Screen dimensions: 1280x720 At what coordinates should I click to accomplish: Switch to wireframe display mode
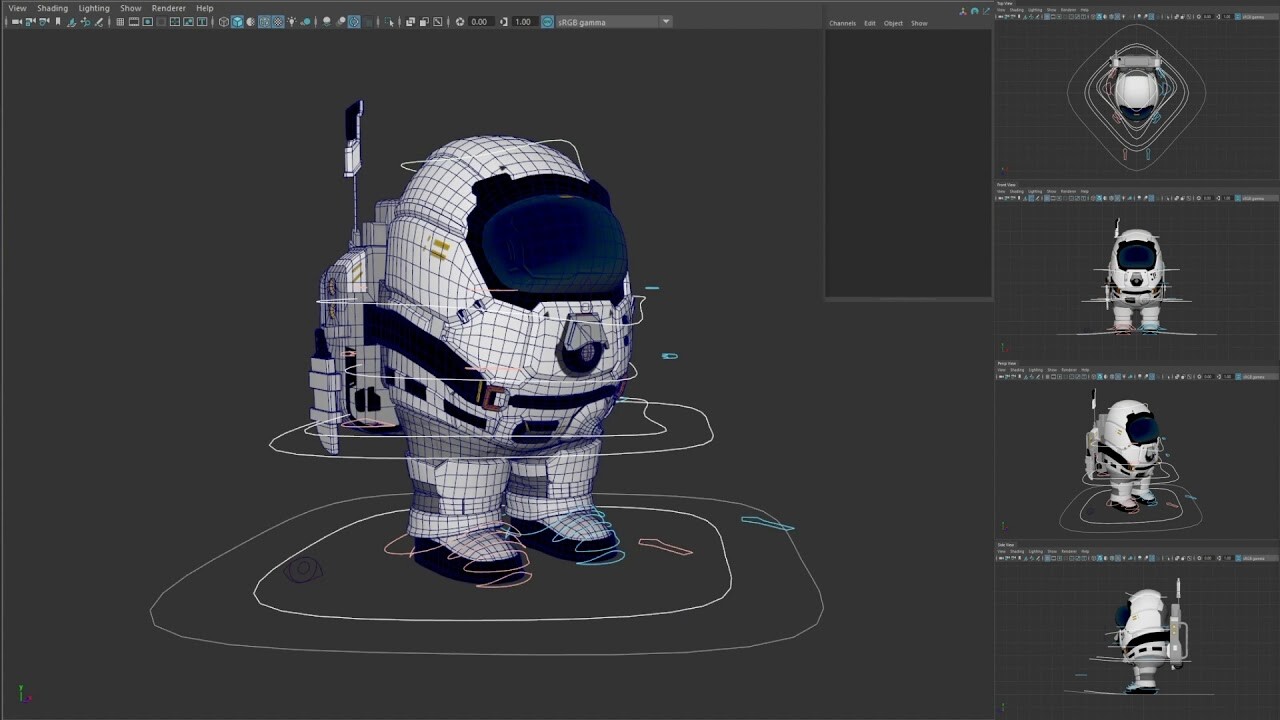(x=223, y=21)
